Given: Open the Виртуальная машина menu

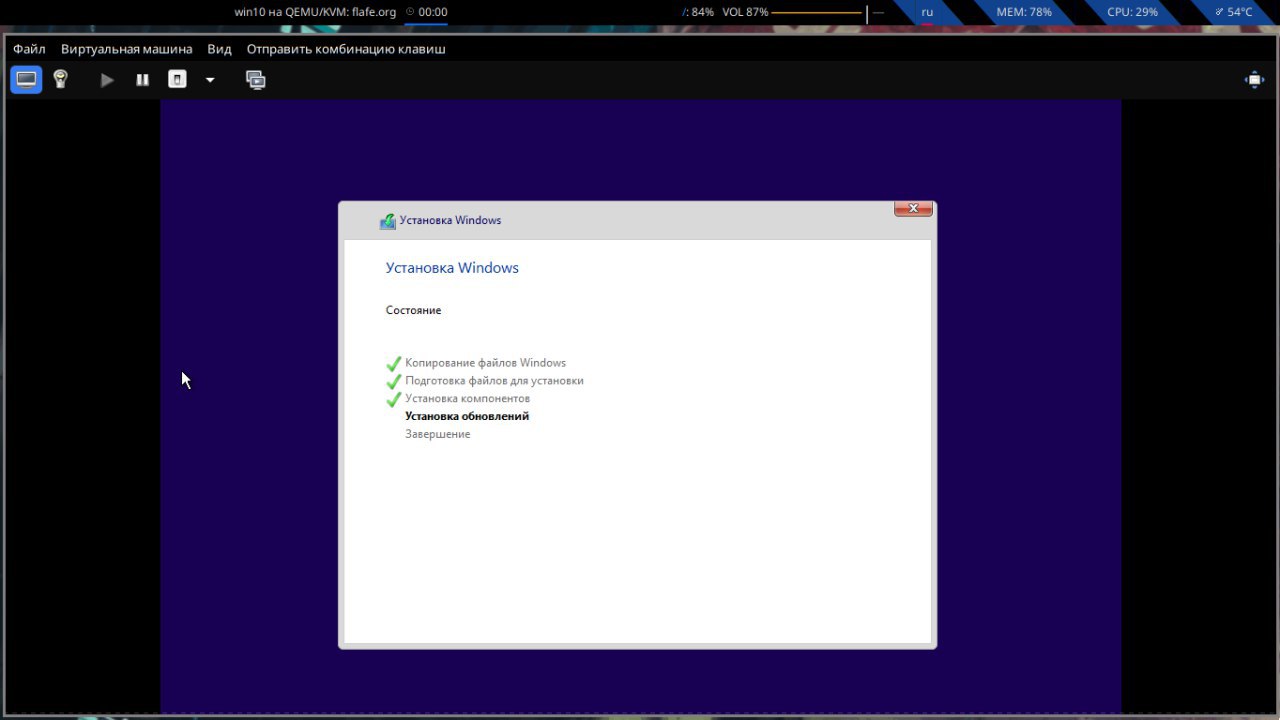Looking at the screenshot, I should [126, 49].
